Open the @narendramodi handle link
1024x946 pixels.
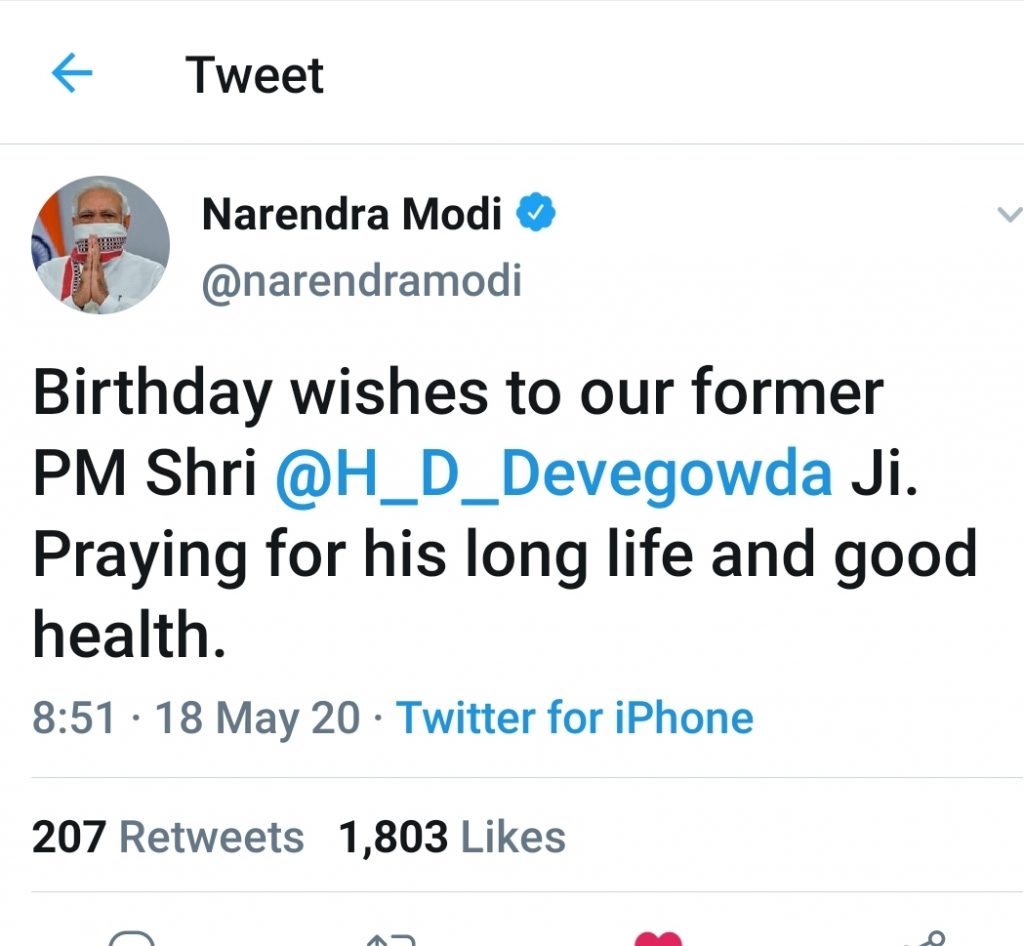(362, 282)
